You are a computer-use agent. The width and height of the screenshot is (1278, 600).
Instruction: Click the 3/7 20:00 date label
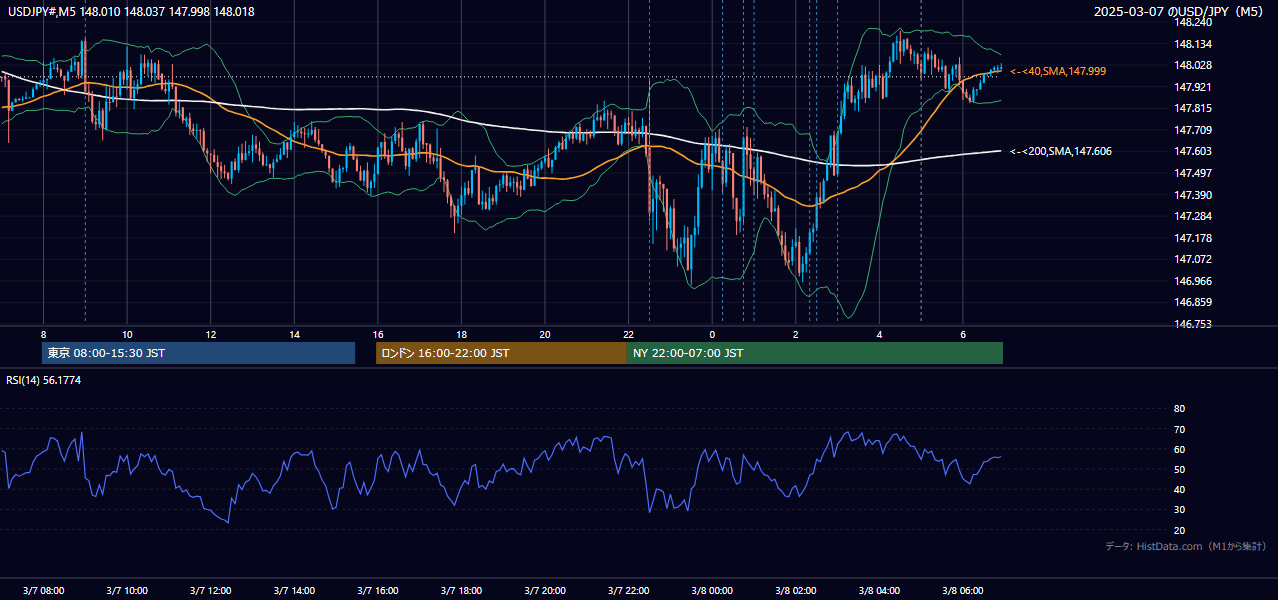[x=544, y=591]
